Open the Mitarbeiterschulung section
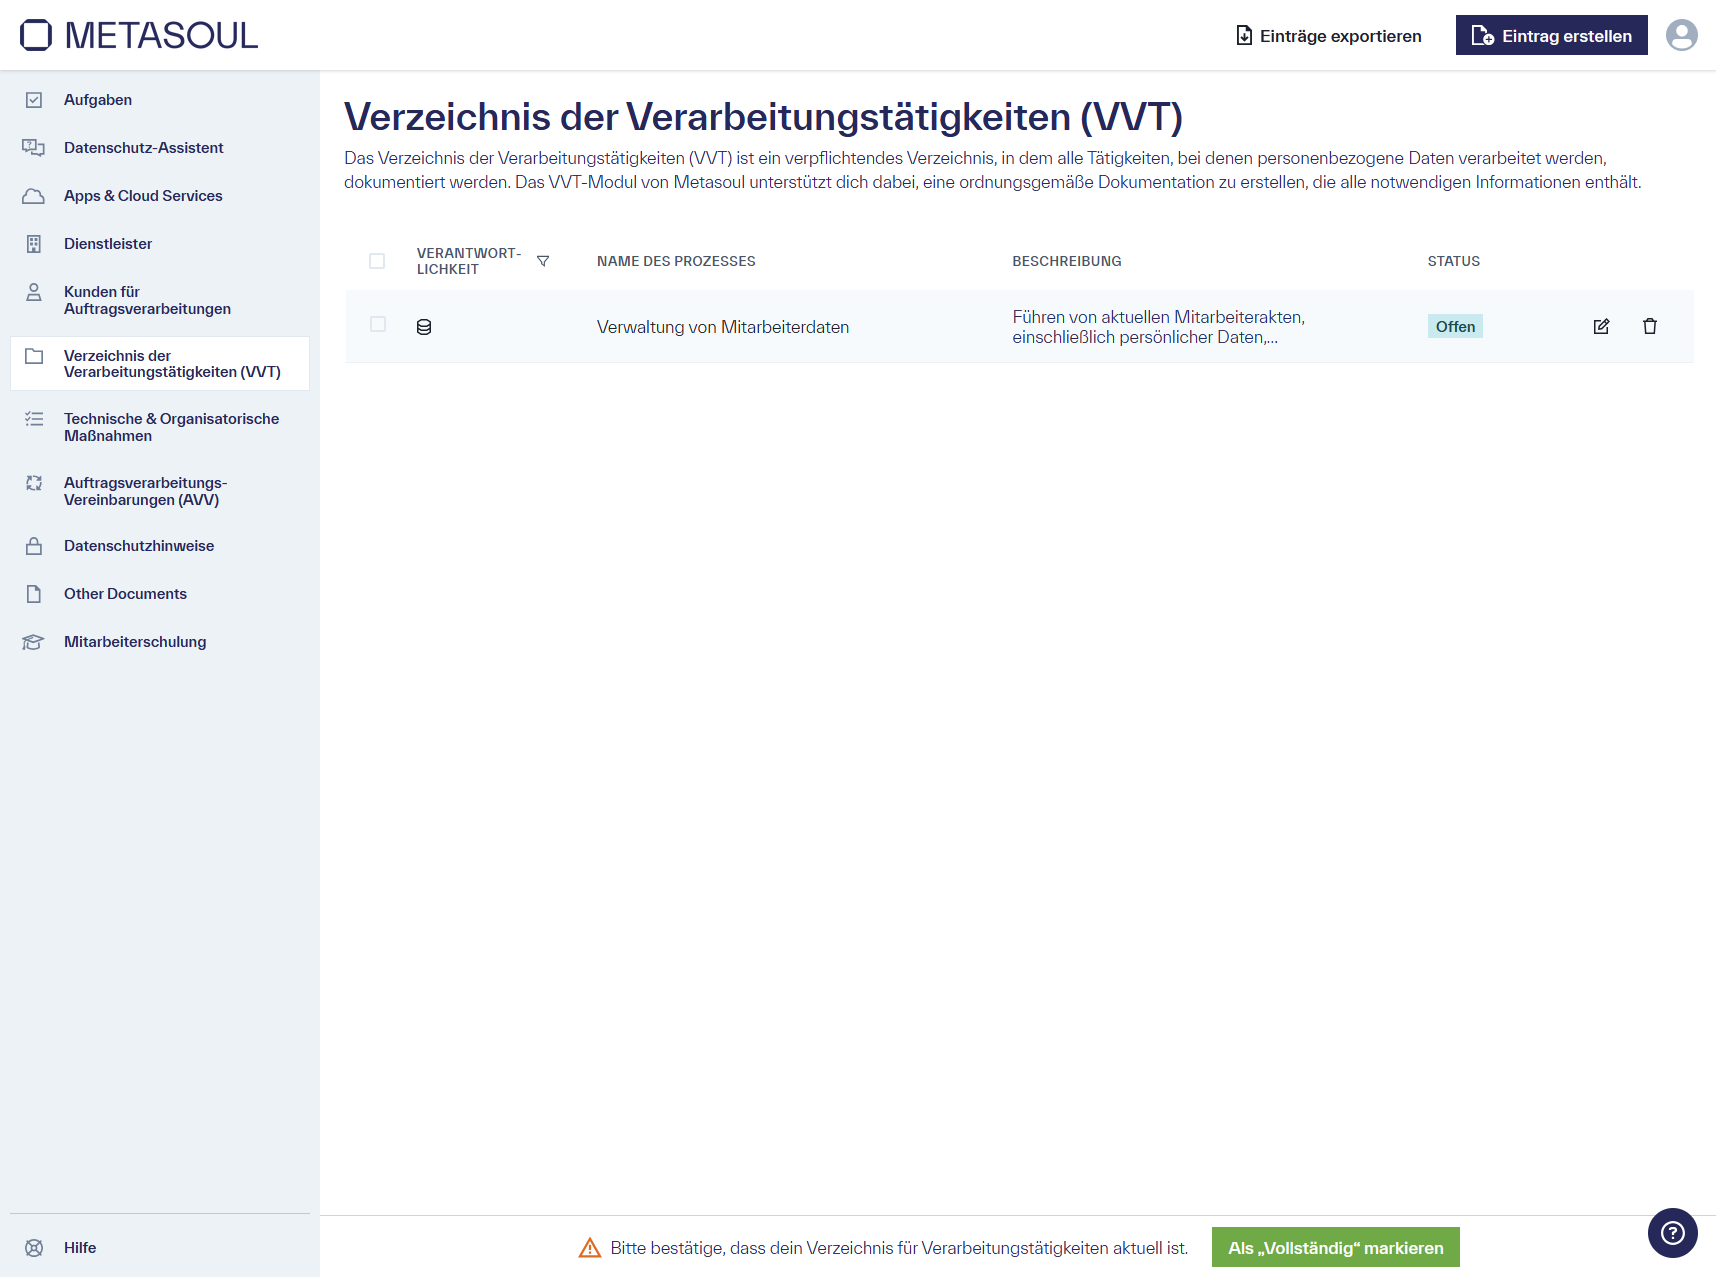 coord(134,641)
